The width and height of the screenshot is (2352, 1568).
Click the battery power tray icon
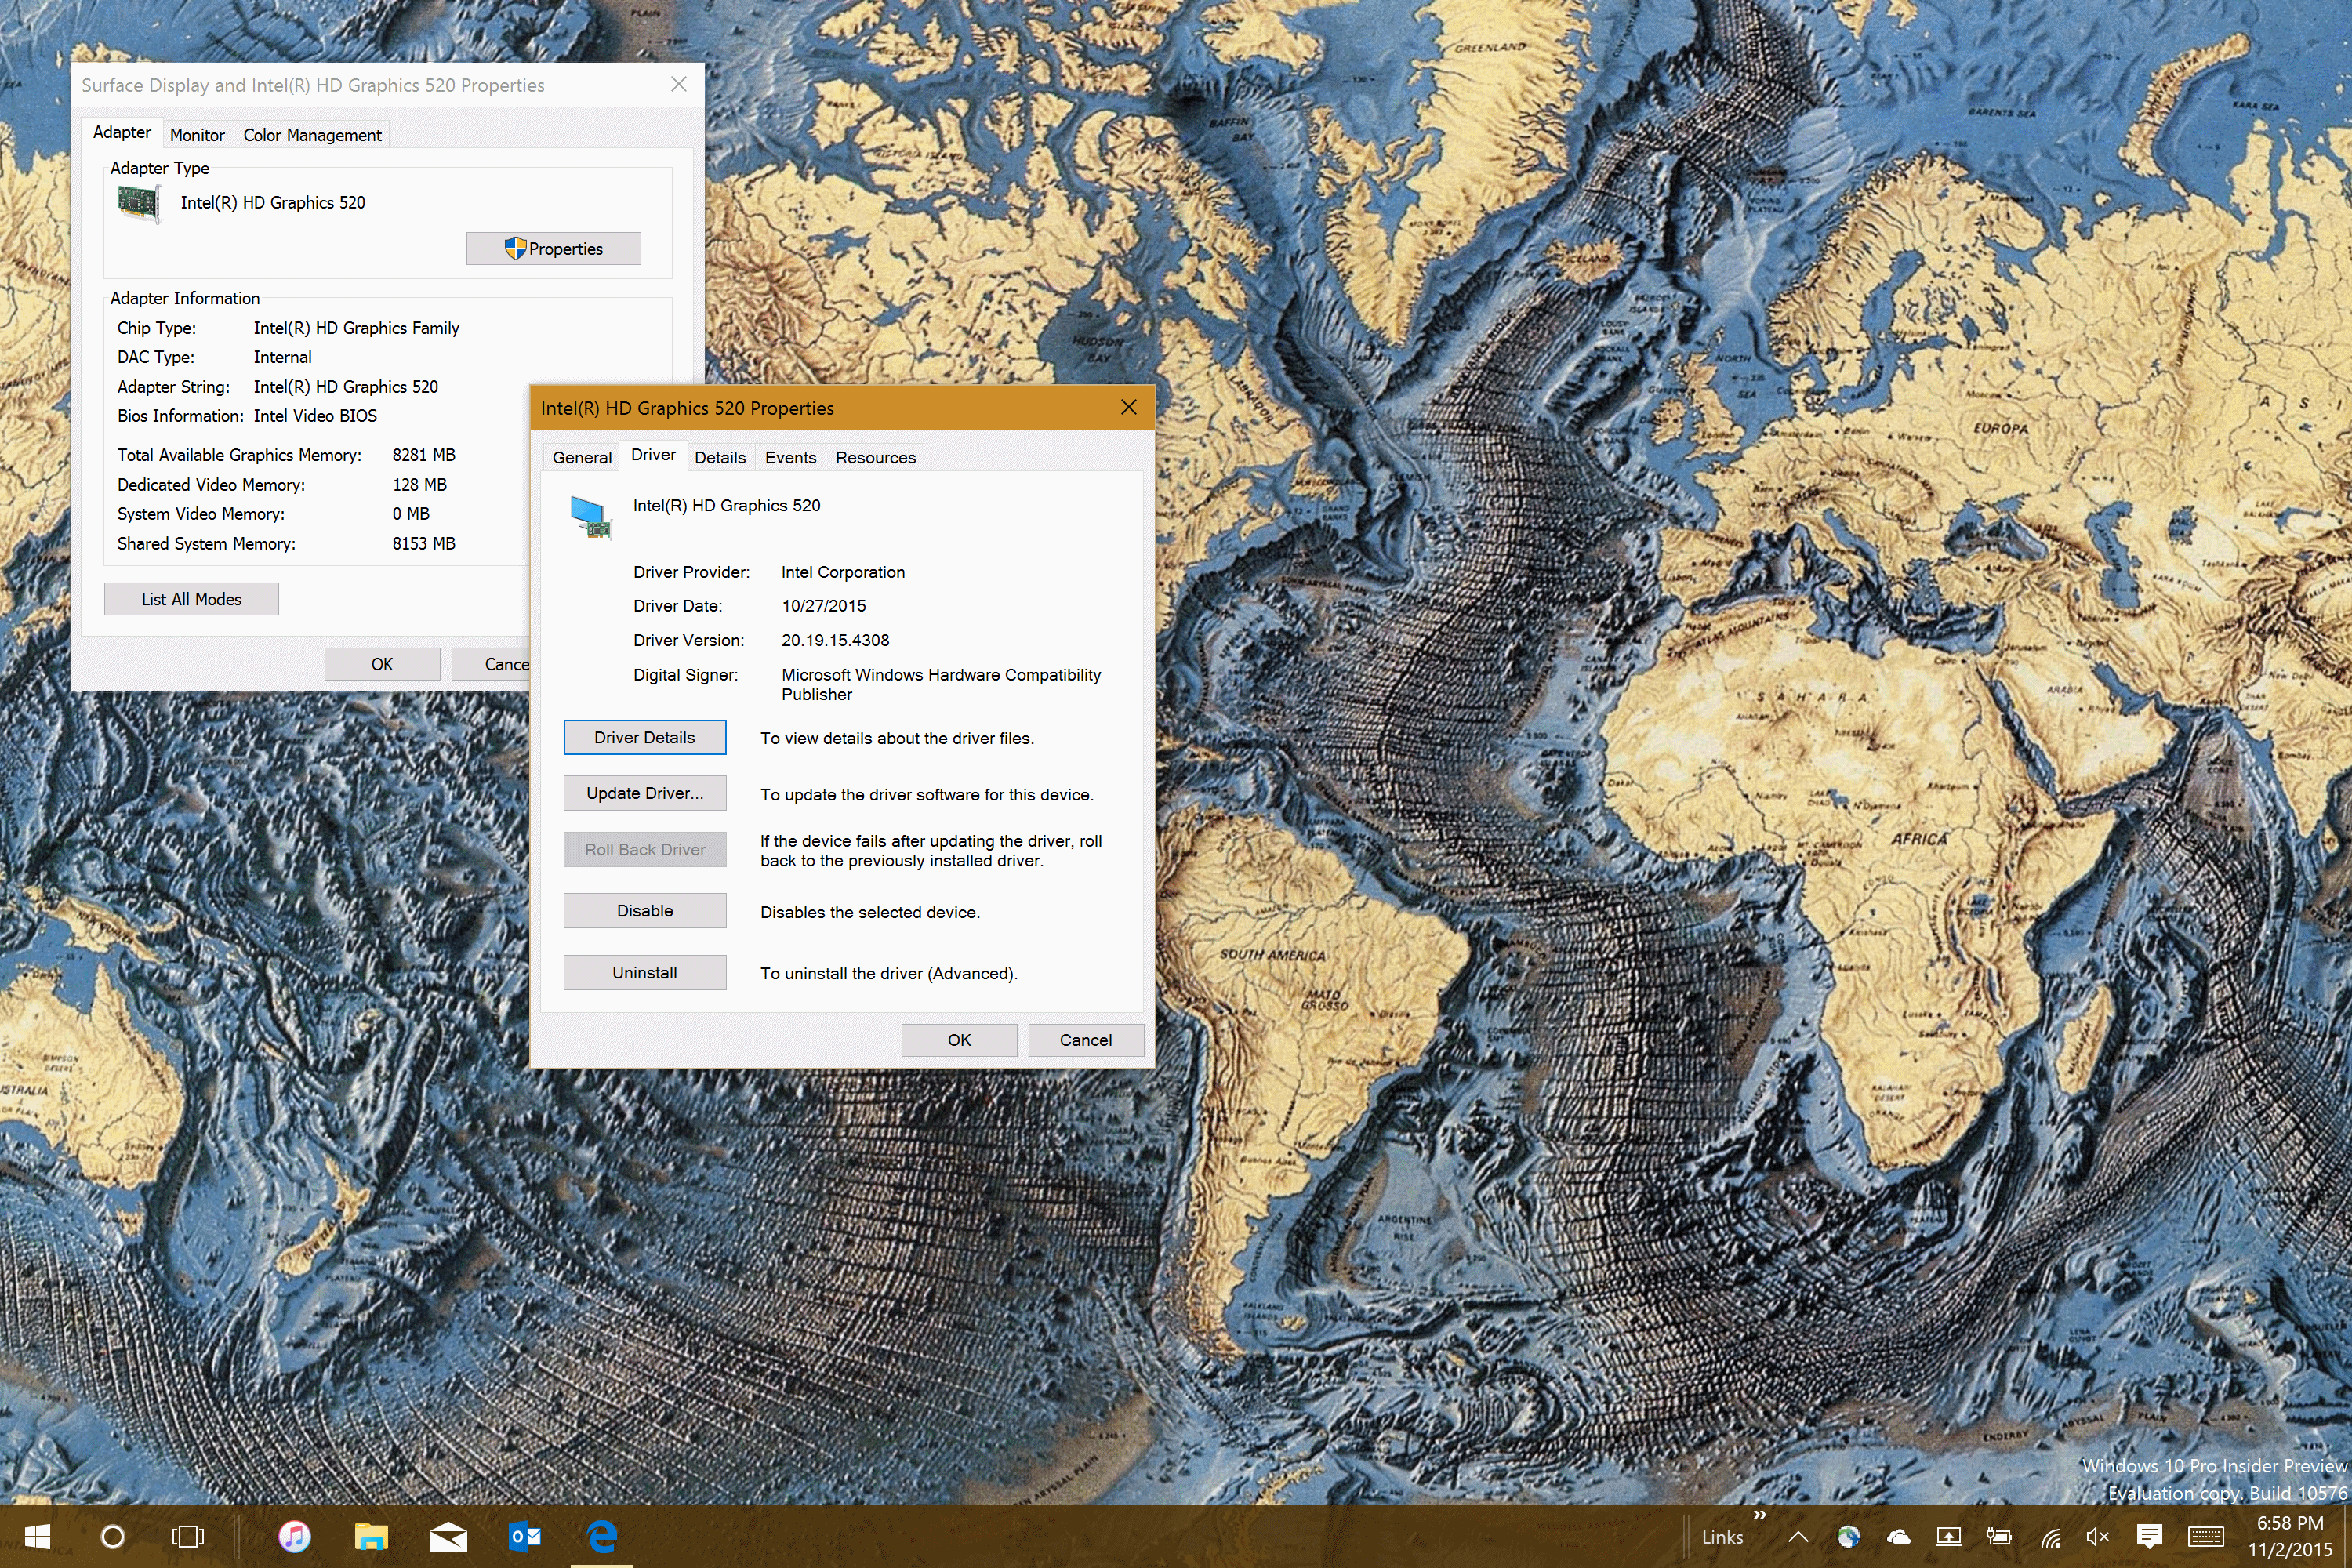1999,1537
